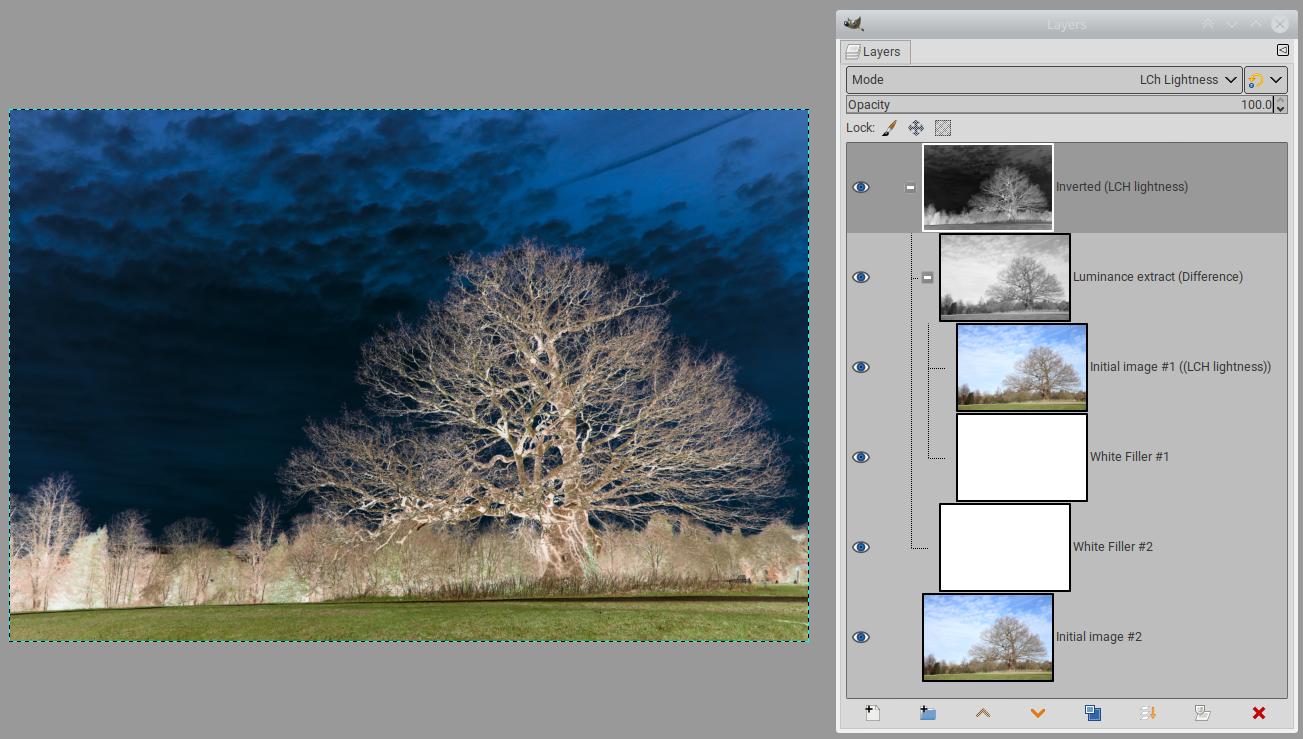Create a new layer
The height and width of the screenshot is (739, 1303).
[x=872, y=713]
